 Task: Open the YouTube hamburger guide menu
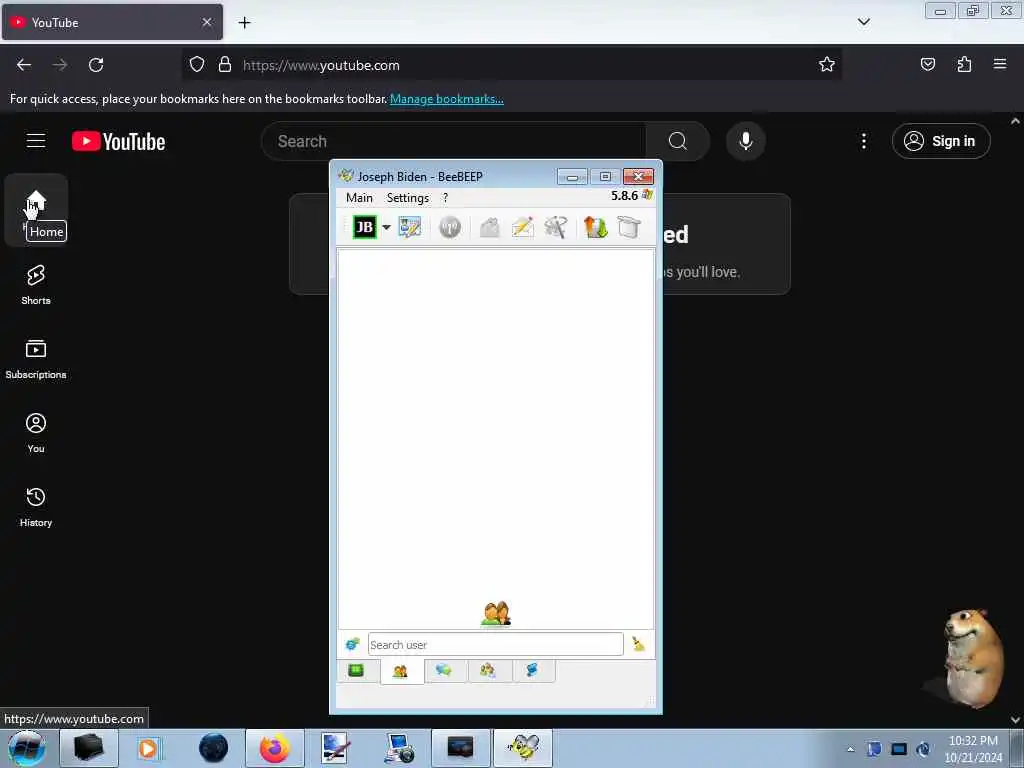(36, 140)
